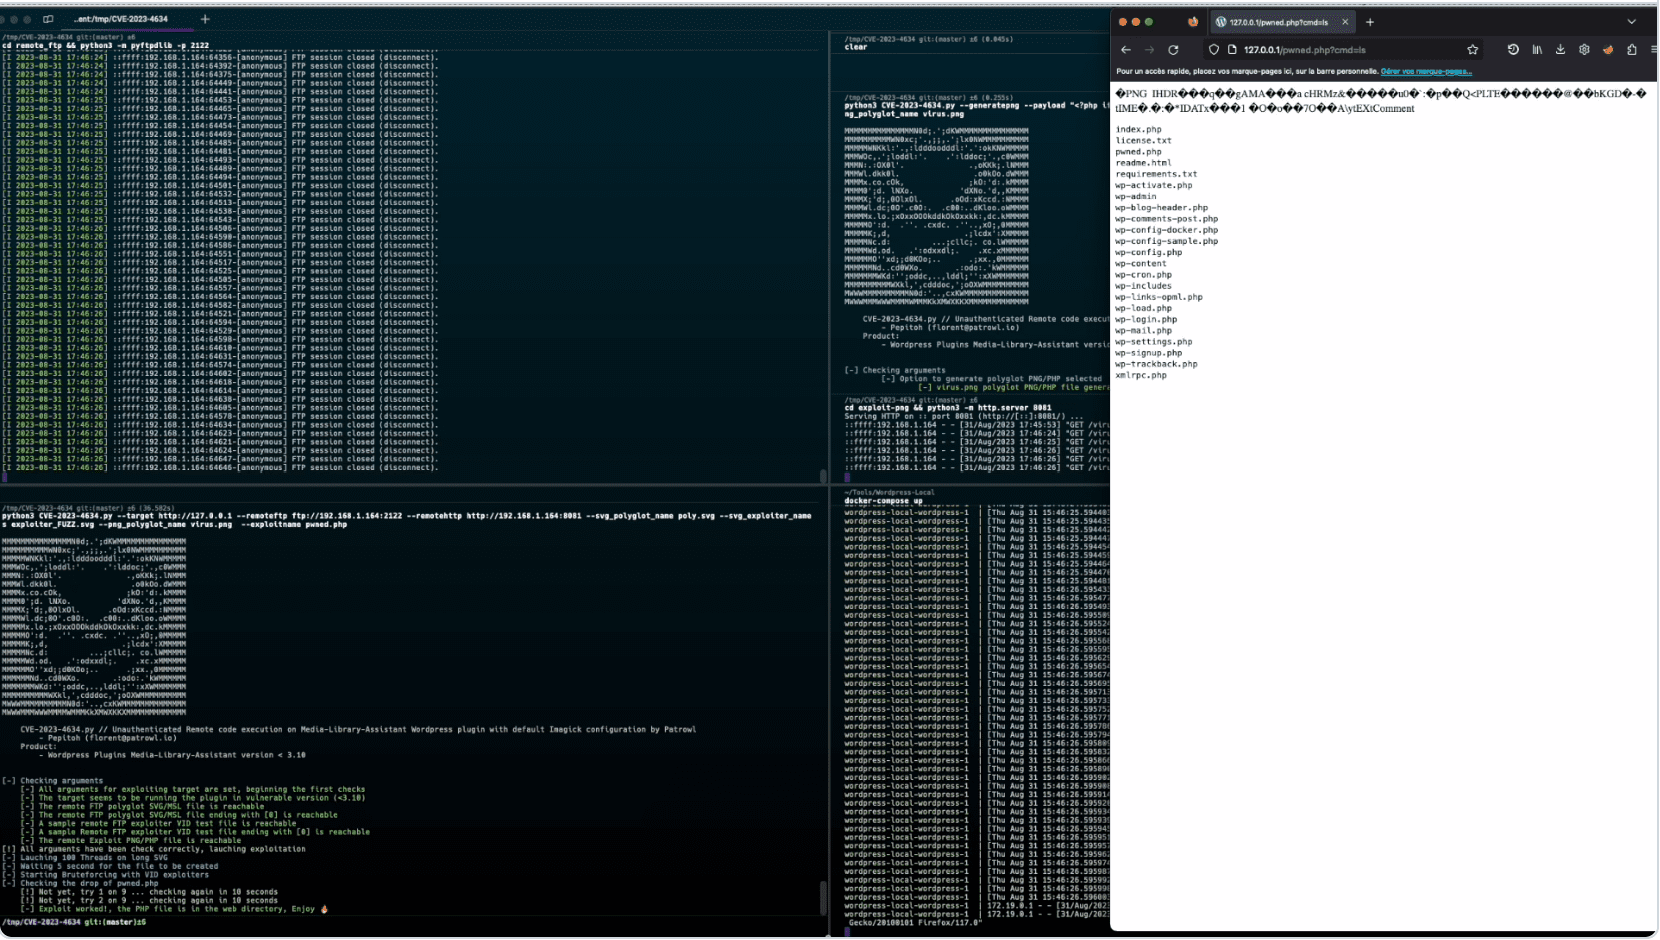
Task: Click wp-includes in the file listing
Action: coord(1143,286)
